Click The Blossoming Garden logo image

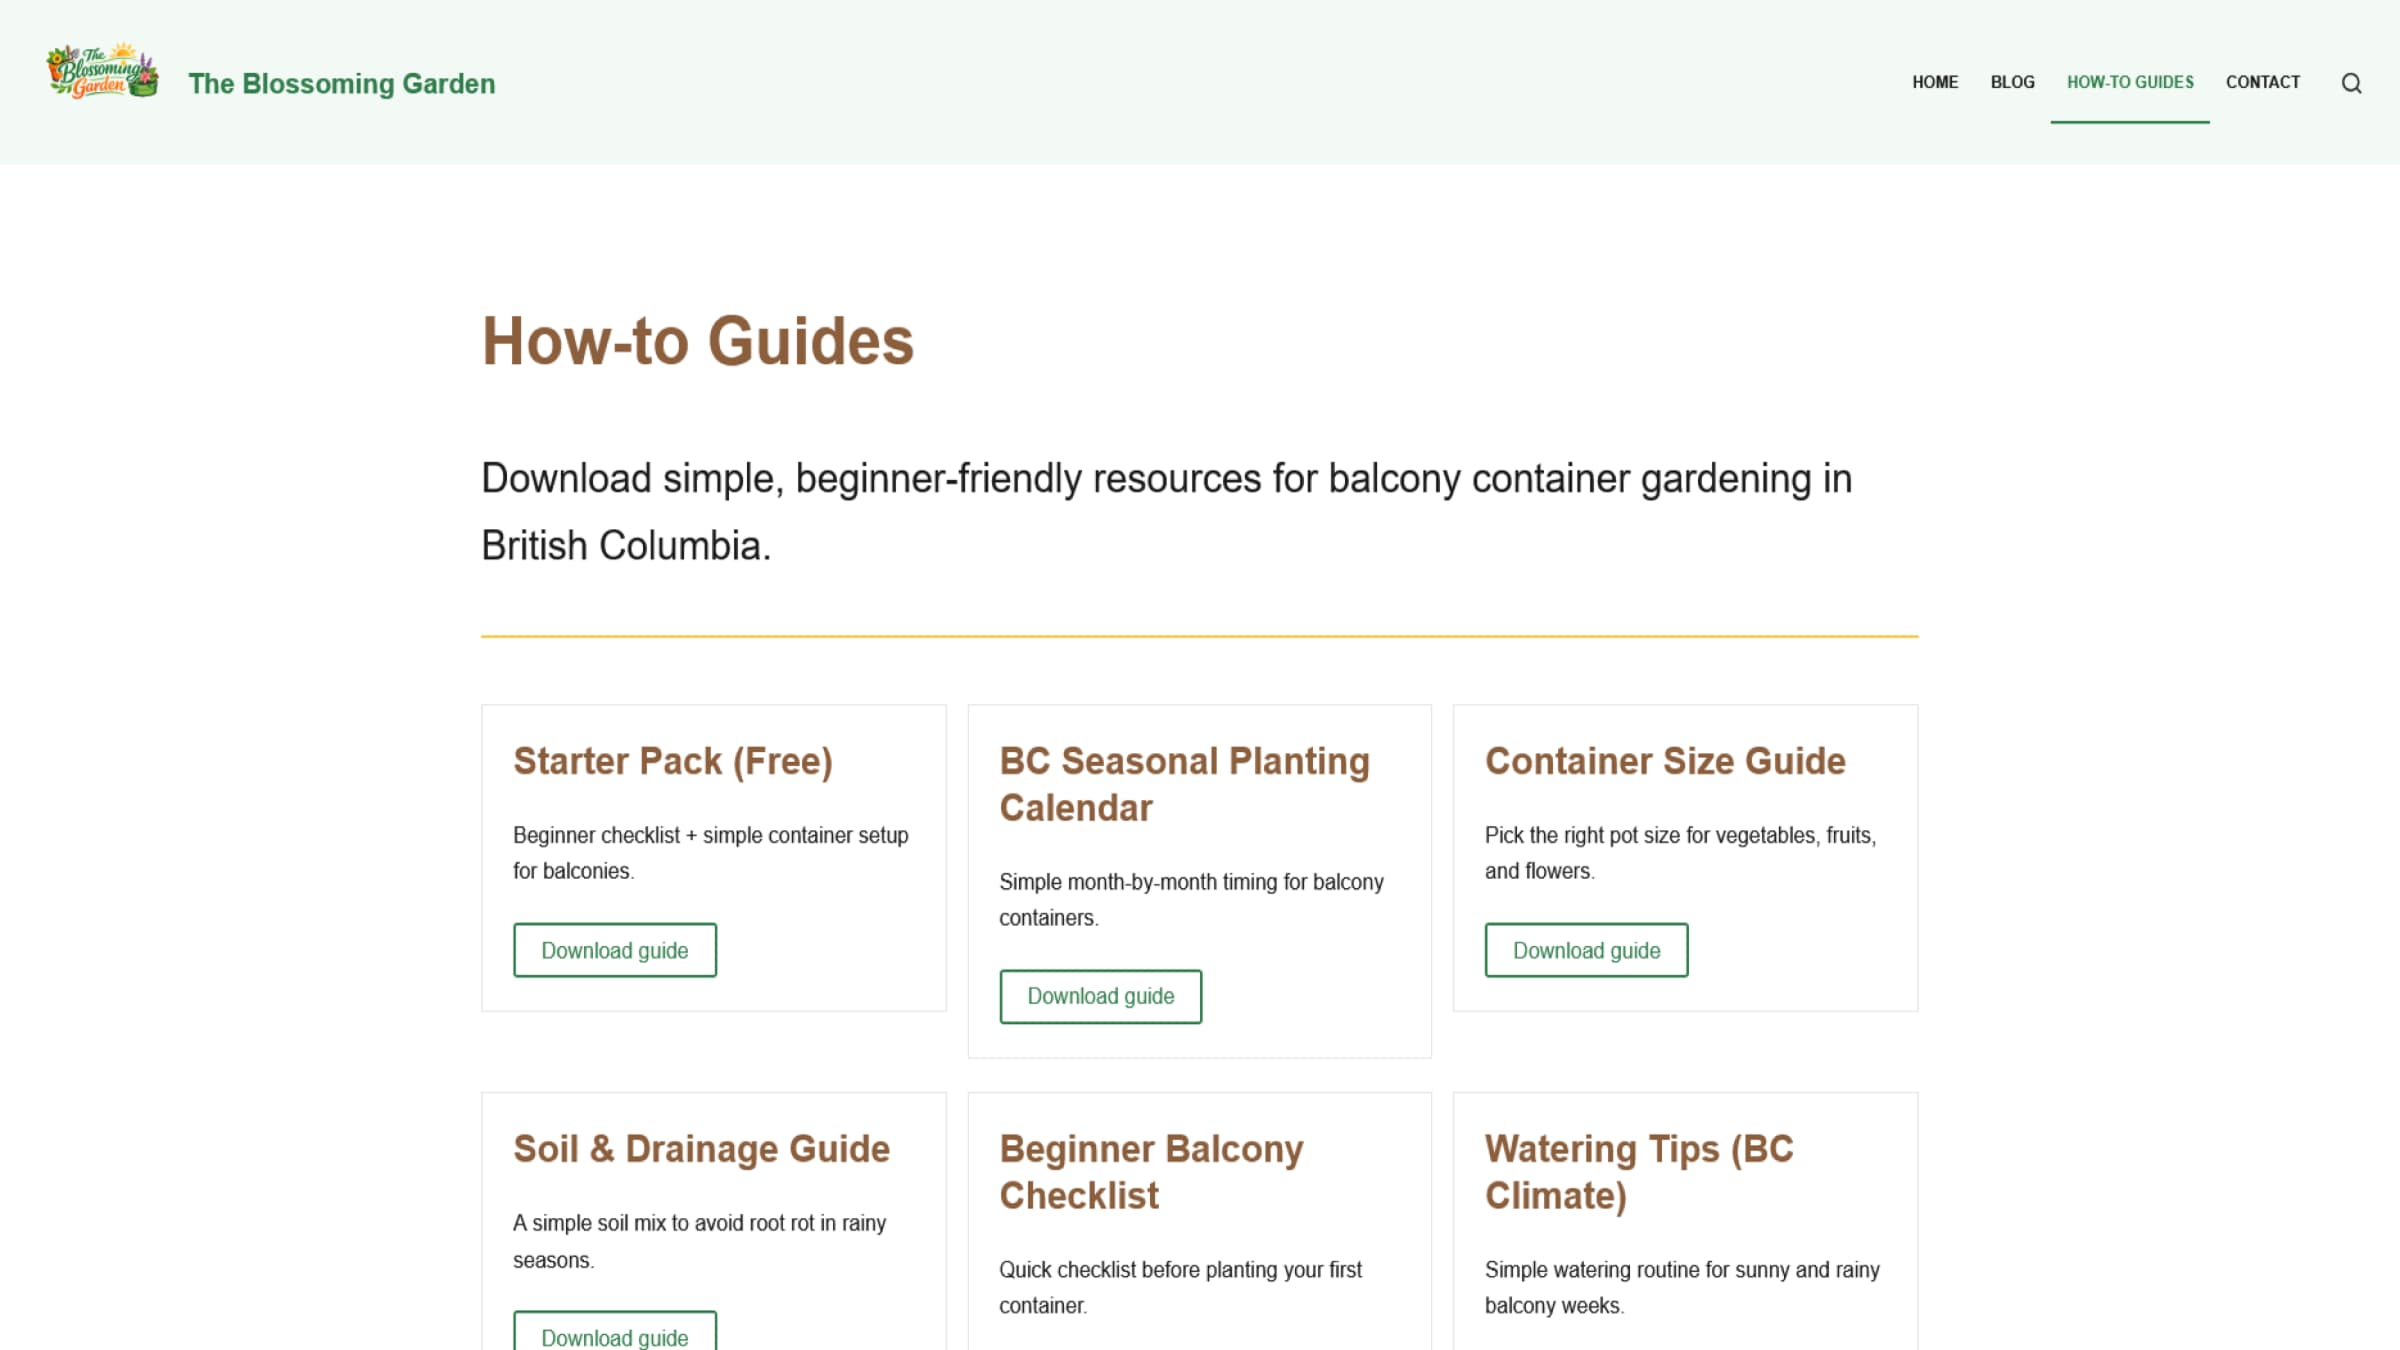pos(102,72)
